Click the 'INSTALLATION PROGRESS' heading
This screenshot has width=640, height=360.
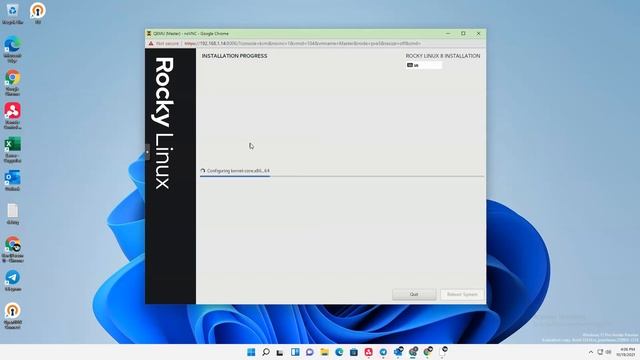coord(234,56)
